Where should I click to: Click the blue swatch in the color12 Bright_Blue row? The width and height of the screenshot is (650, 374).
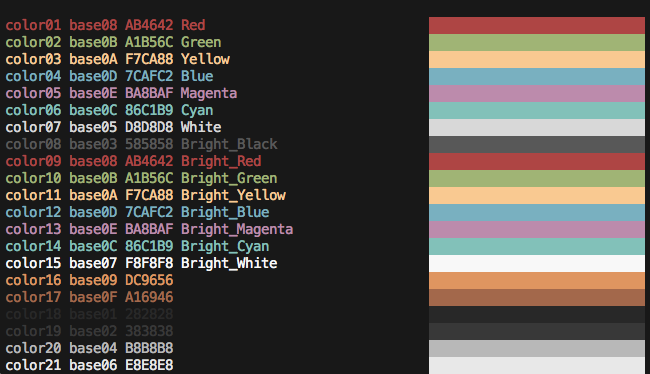click(x=537, y=212)
